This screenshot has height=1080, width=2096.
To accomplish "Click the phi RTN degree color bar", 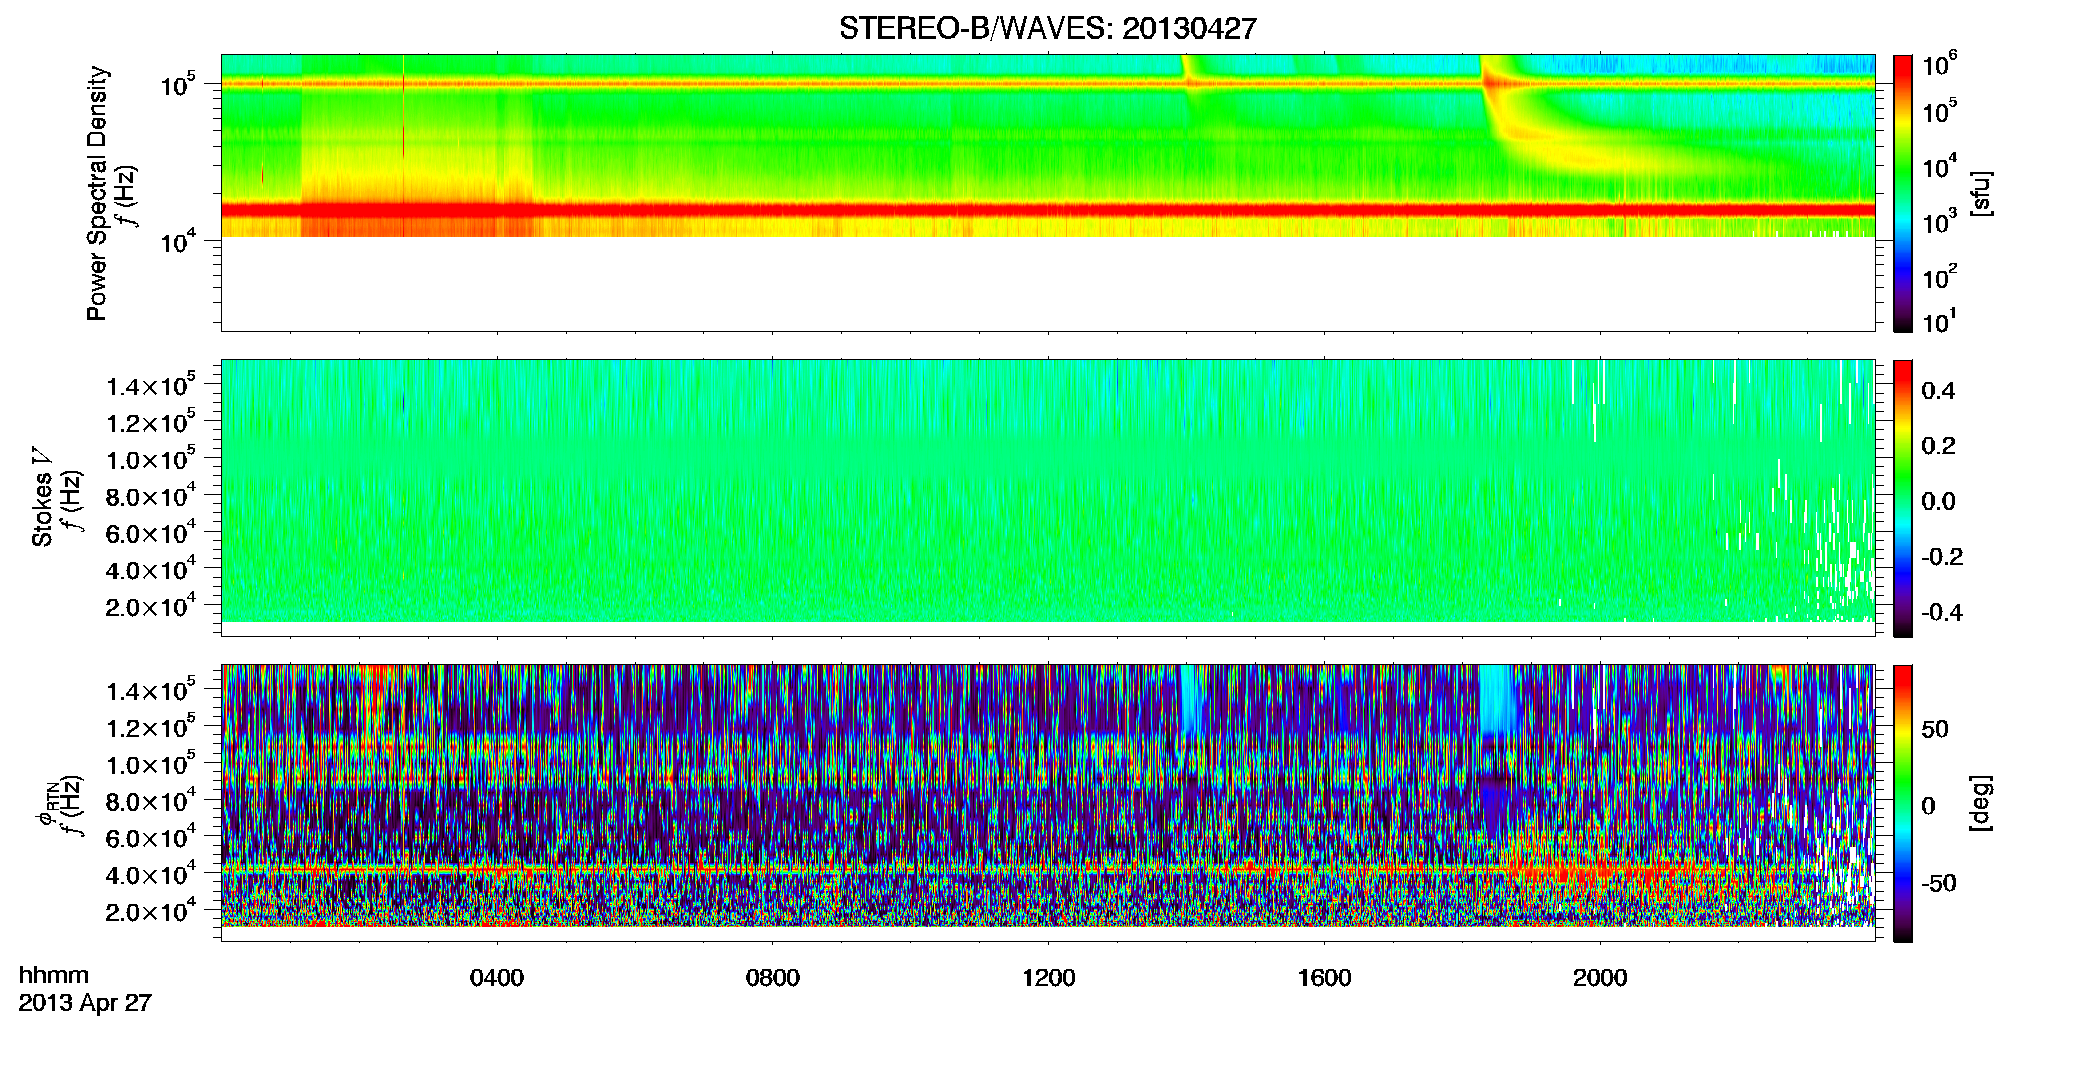I will 1902,803.
